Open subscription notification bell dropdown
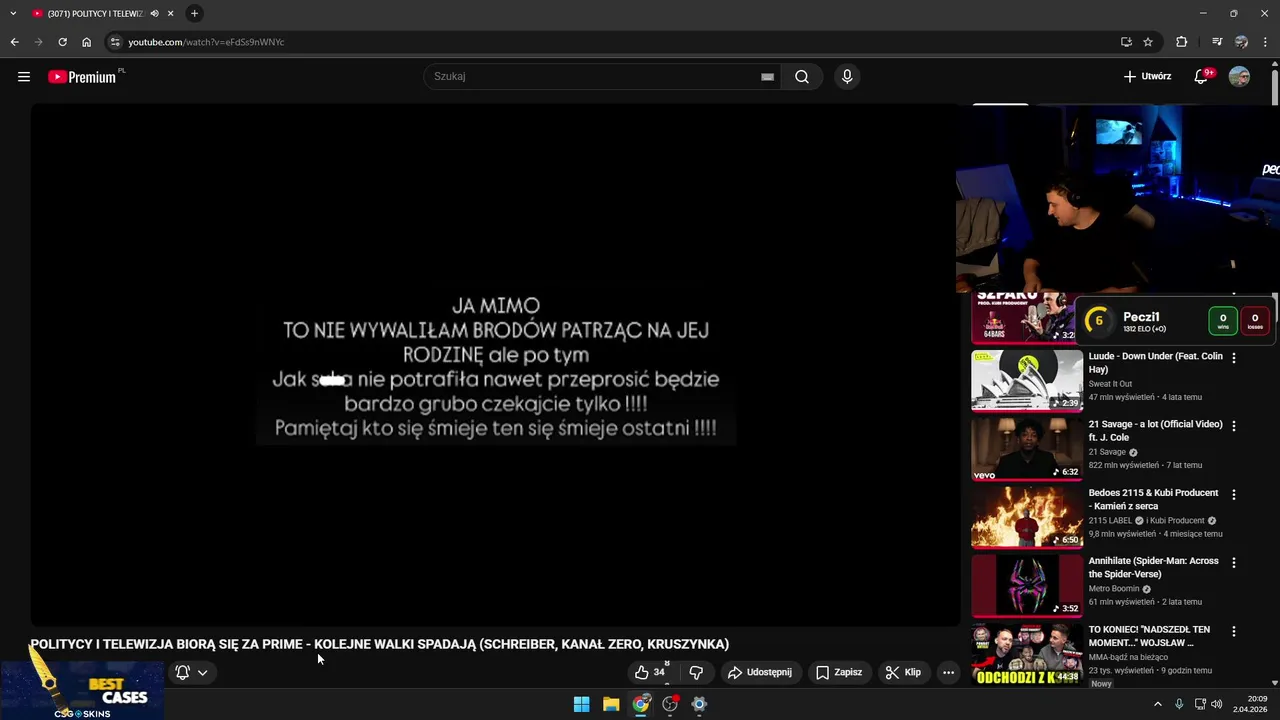The height and width of the screenshot is (720, 1280). [x=191, y=672]
